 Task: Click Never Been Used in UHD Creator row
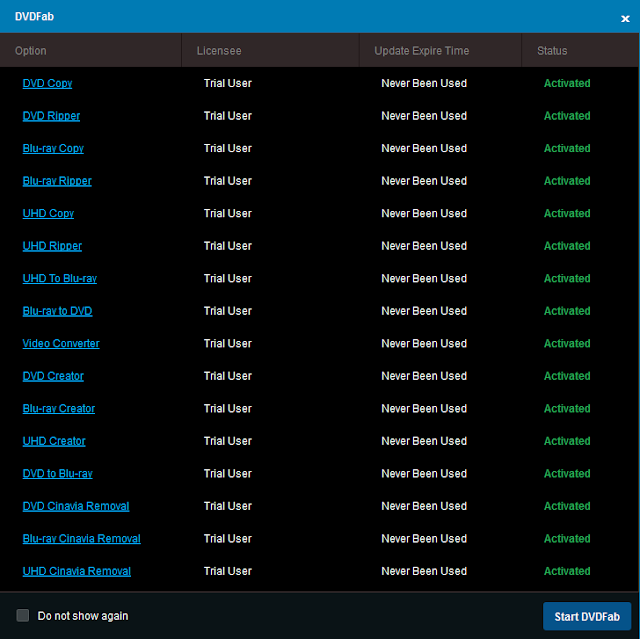point(424,441)
